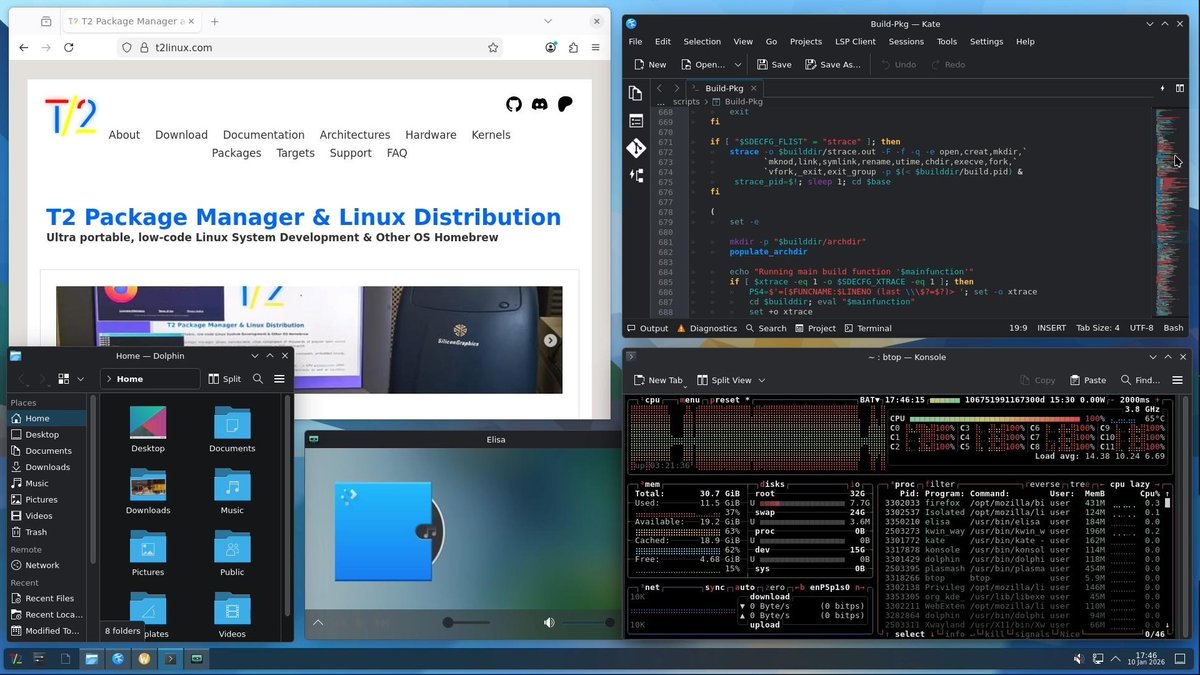Mute volume speaker icon in Elisa

(549, 622)
